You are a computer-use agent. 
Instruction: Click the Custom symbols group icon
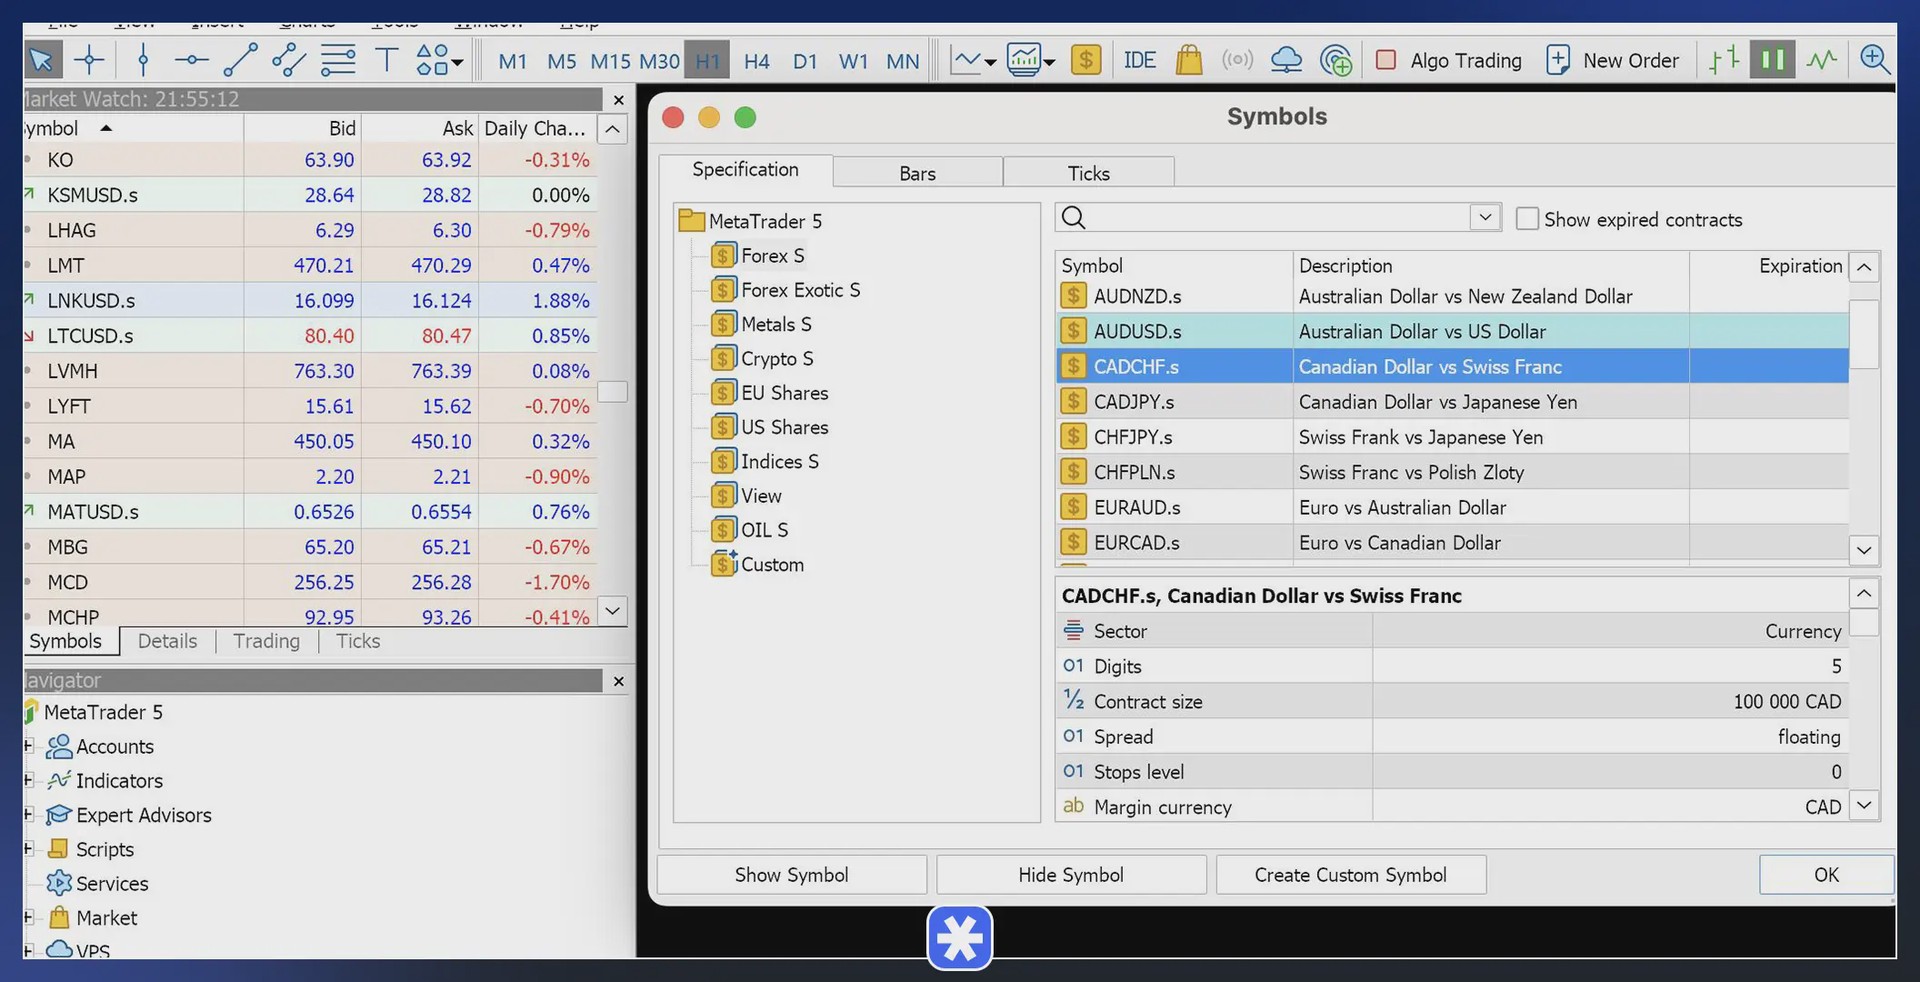724,564
